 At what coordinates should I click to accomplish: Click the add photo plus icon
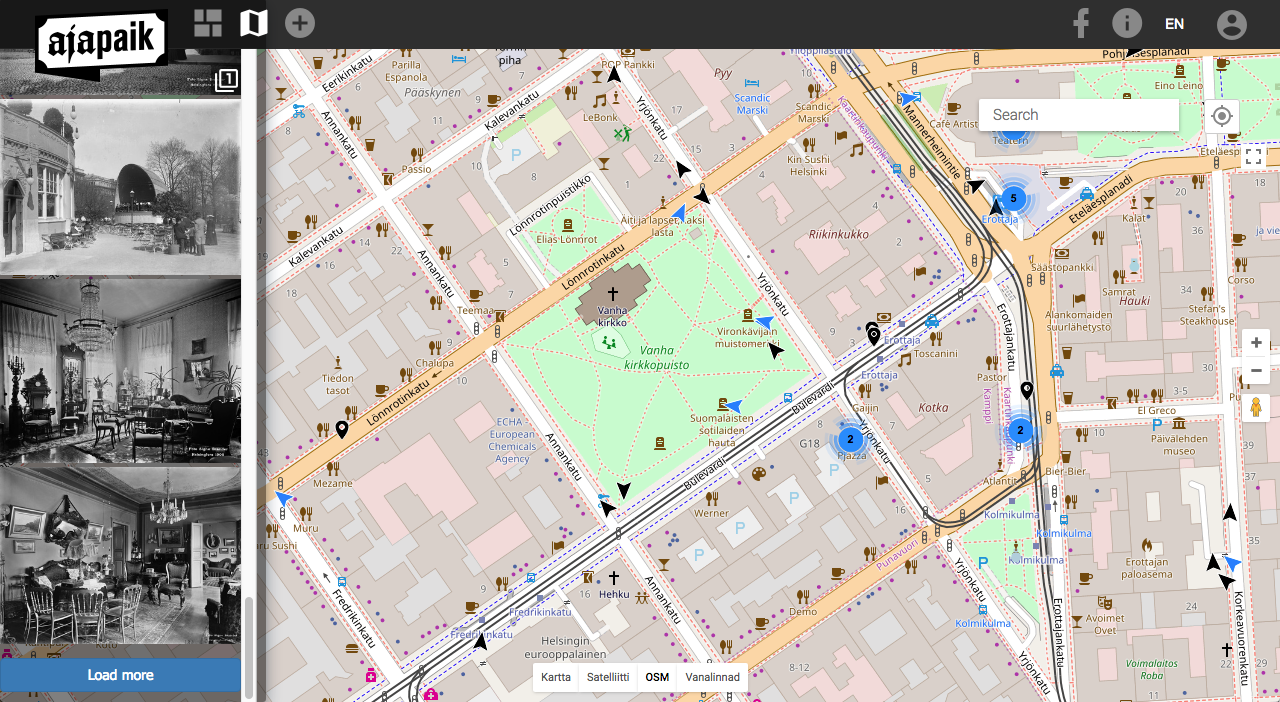pyautogui.click(x=300, y=23)
